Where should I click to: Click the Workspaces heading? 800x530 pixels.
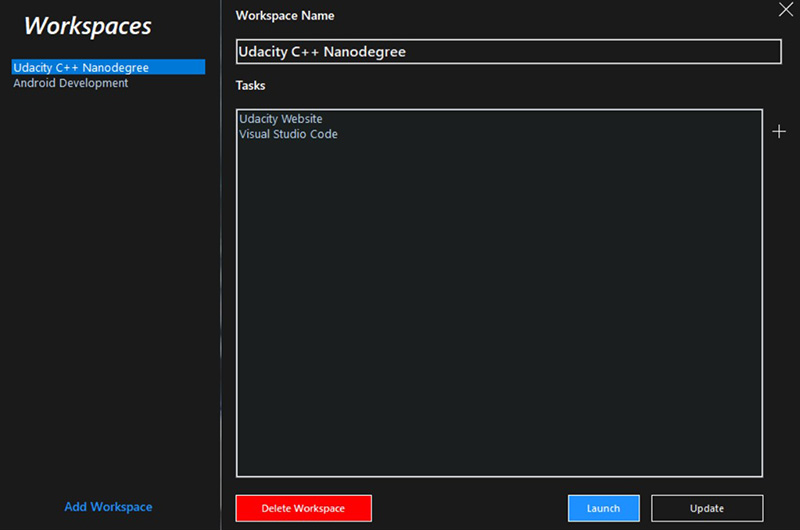88,26
